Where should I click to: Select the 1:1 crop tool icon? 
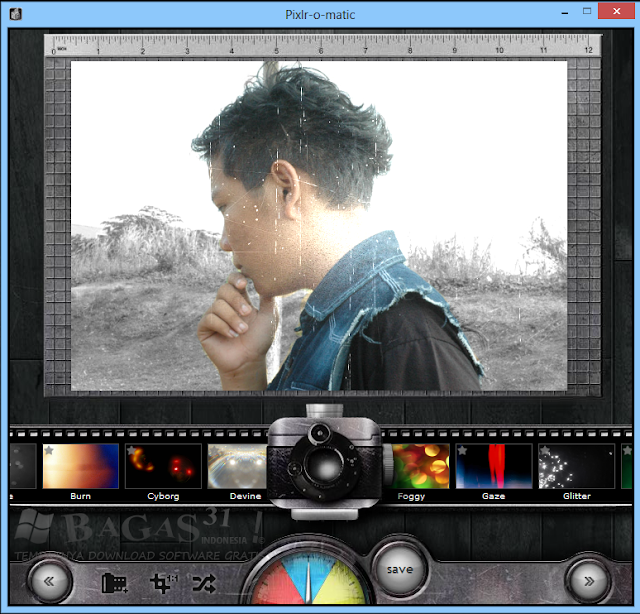(x=164, y=583)
